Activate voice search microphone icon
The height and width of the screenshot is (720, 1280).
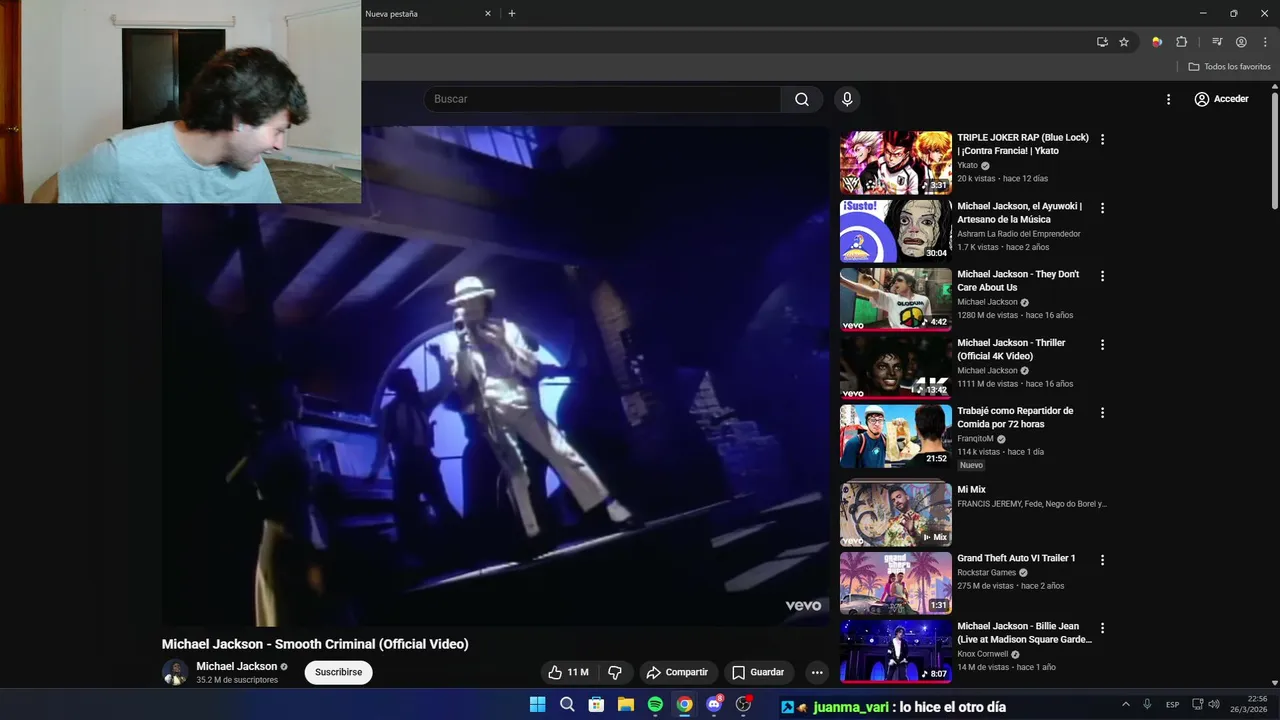click(x=847, y=99)
